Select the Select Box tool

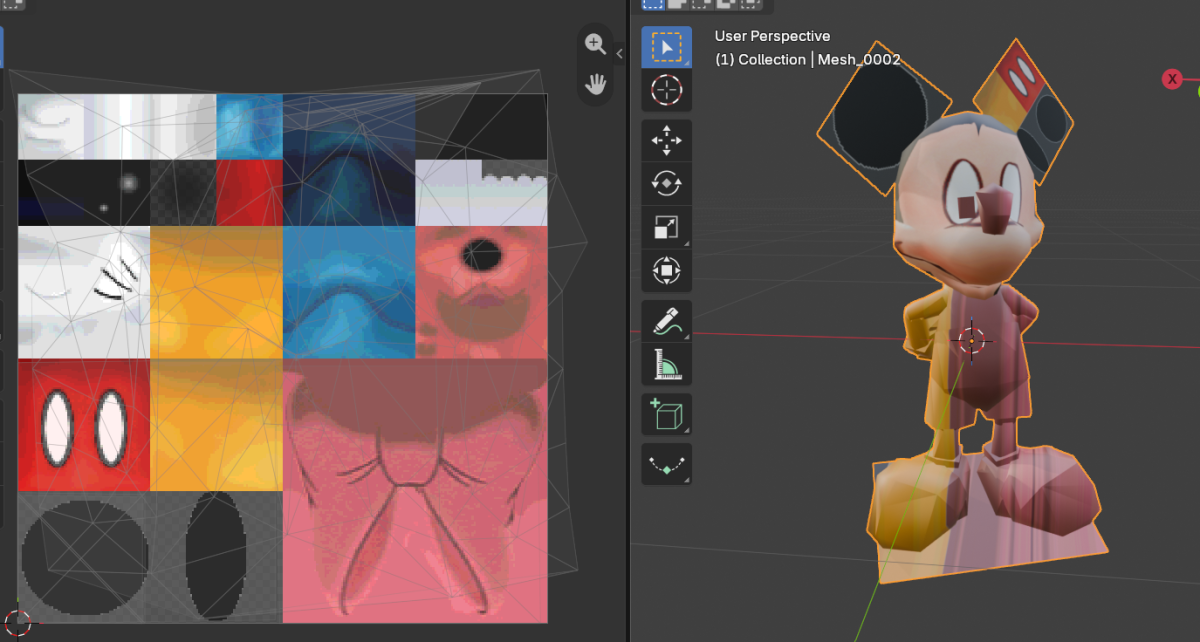[x=666, y=47]
